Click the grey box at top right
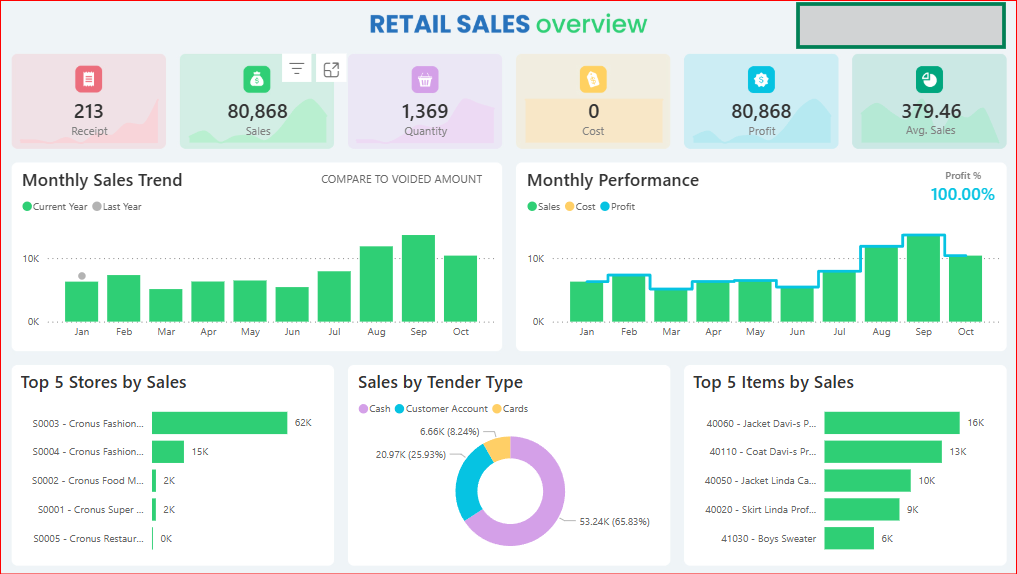The image size is (1017, 574). tap(901, 25)
